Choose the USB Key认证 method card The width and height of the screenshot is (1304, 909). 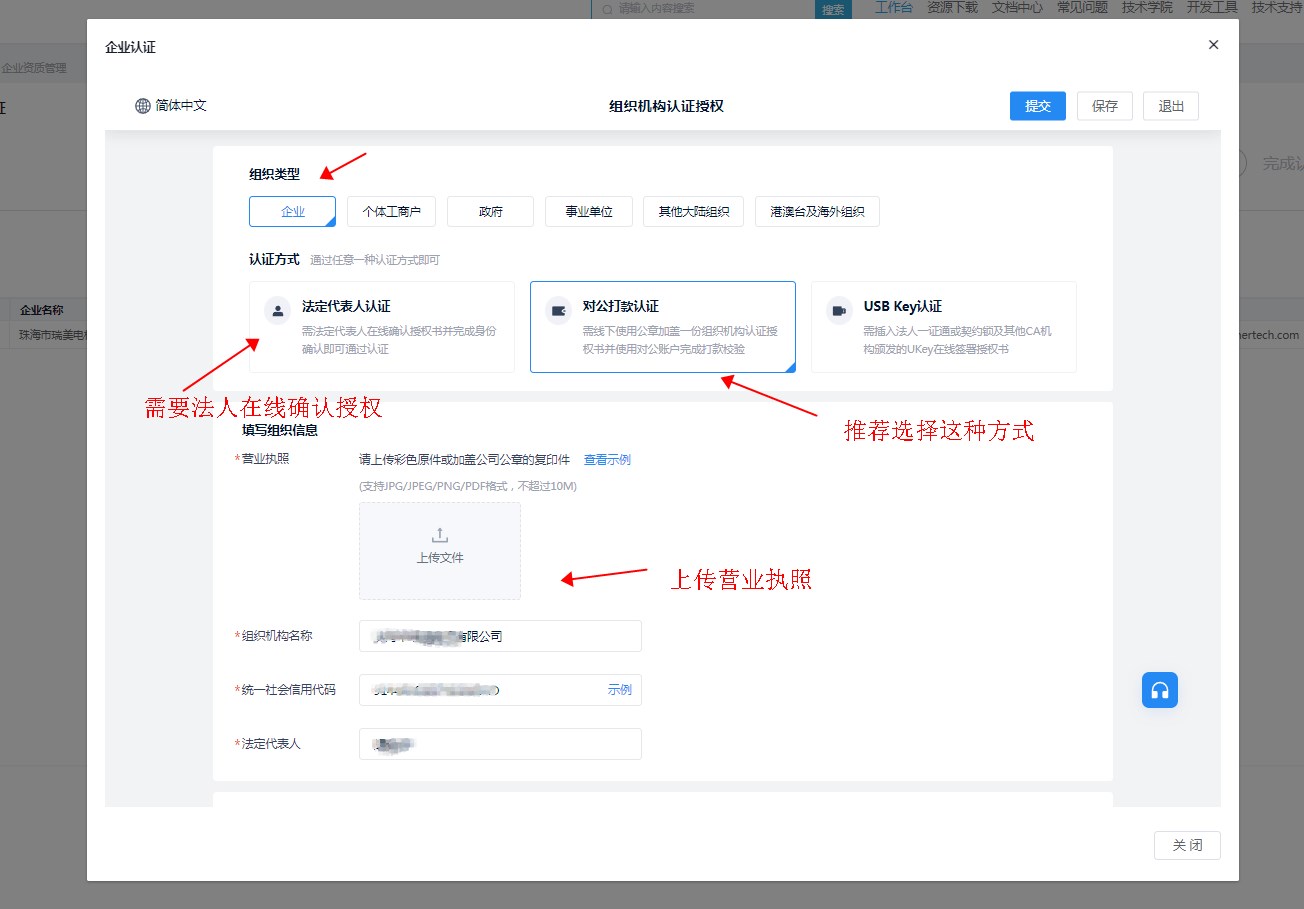(x=944, y=327)
